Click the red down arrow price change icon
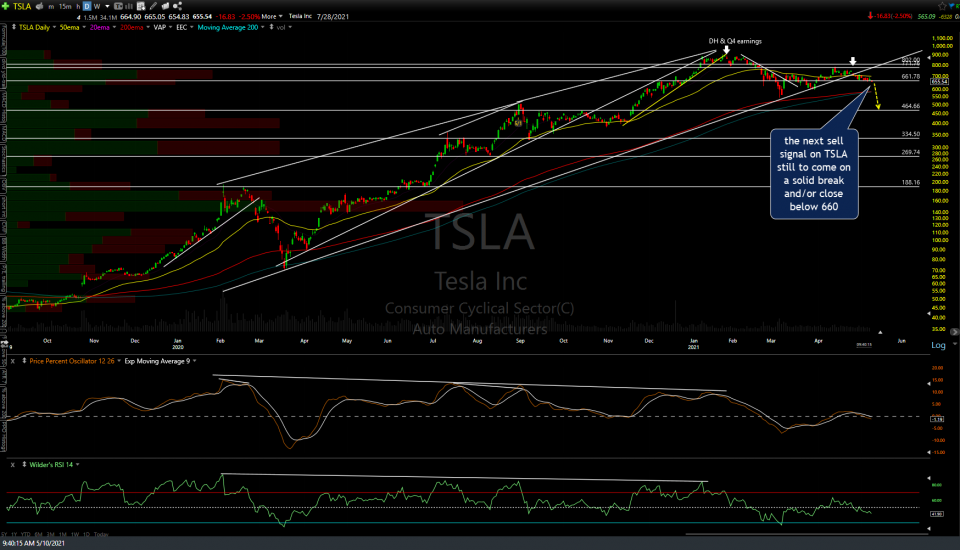Image resolution: width=960 pixels, height=550 pixels. click(x=870, y=17)
